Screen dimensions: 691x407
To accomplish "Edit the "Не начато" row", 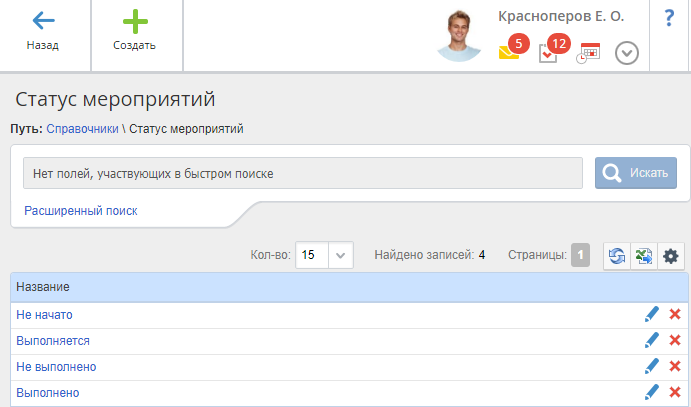I will (652, 315).
